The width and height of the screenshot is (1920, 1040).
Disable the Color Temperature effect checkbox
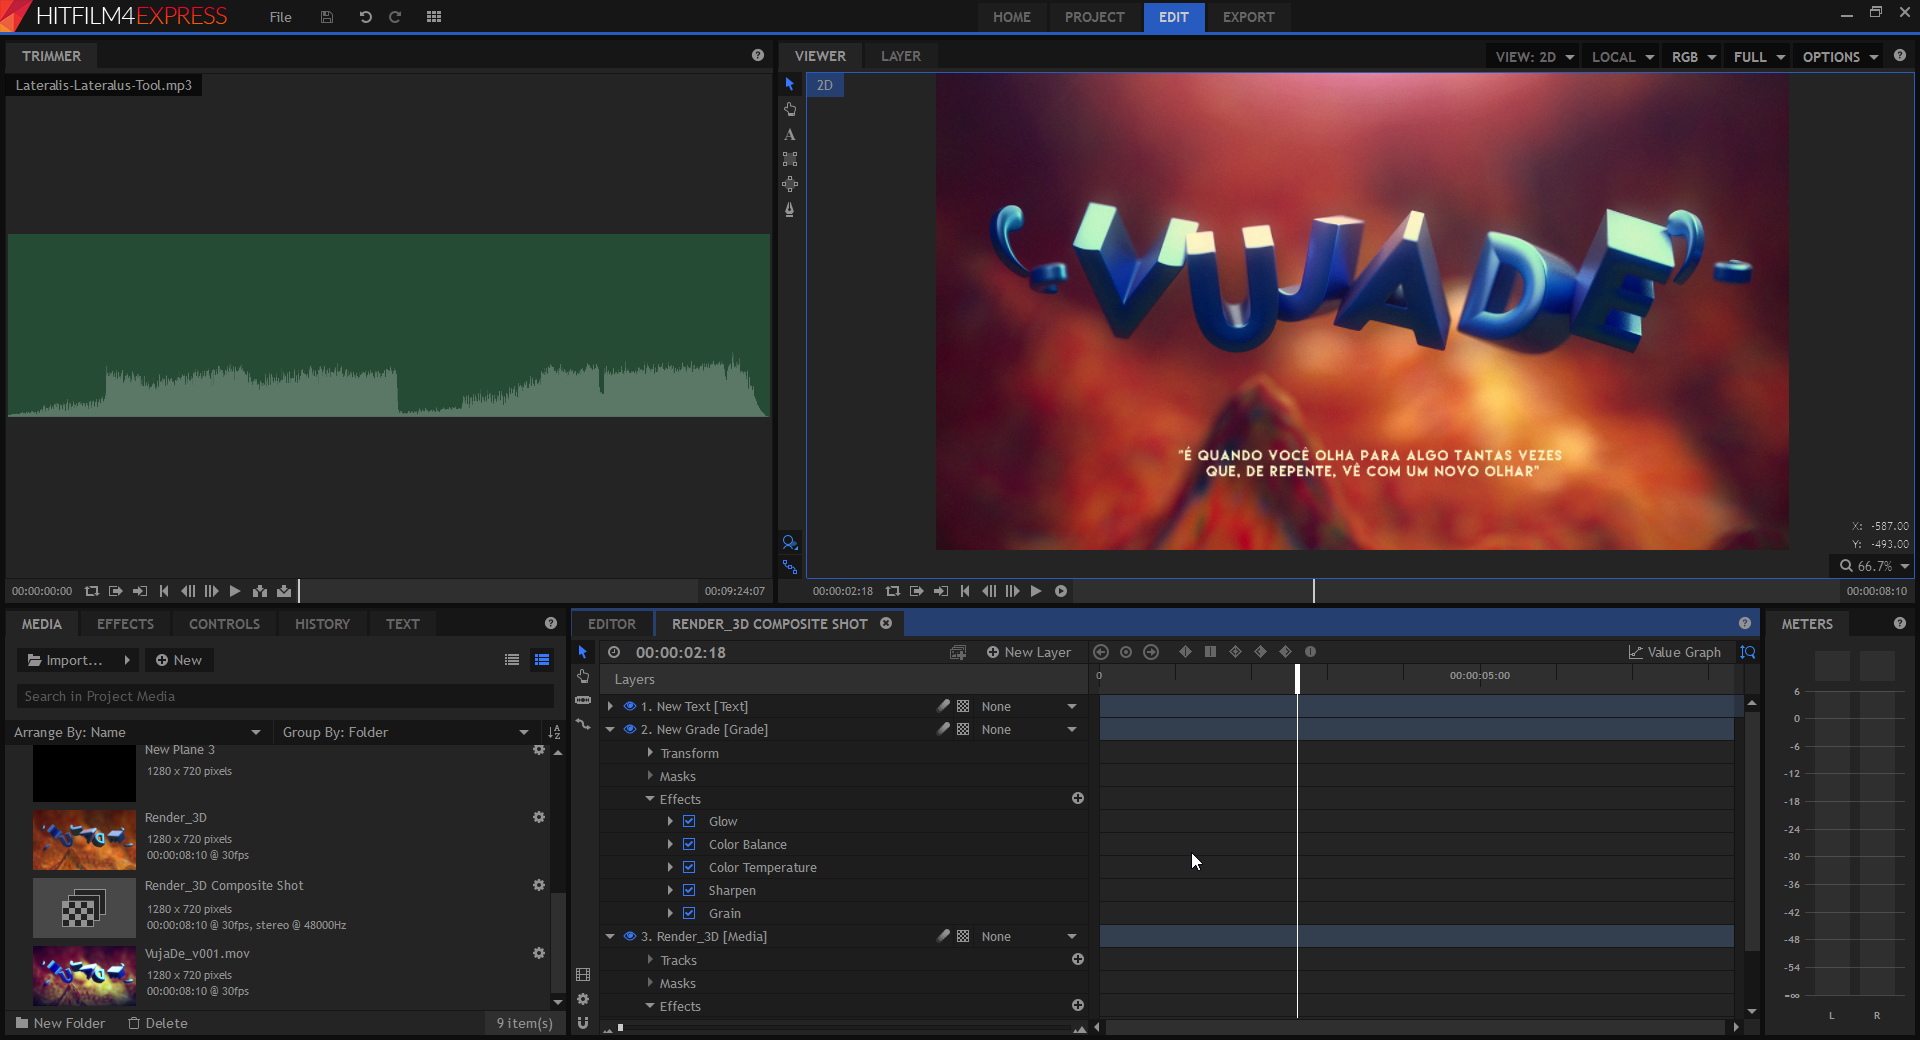coord(689,867)
